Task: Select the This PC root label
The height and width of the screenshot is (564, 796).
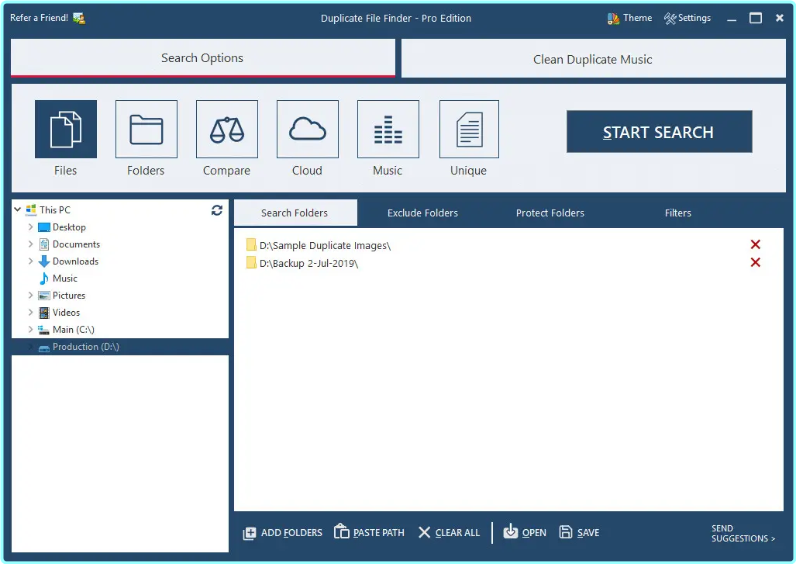Action: [55, 210]
